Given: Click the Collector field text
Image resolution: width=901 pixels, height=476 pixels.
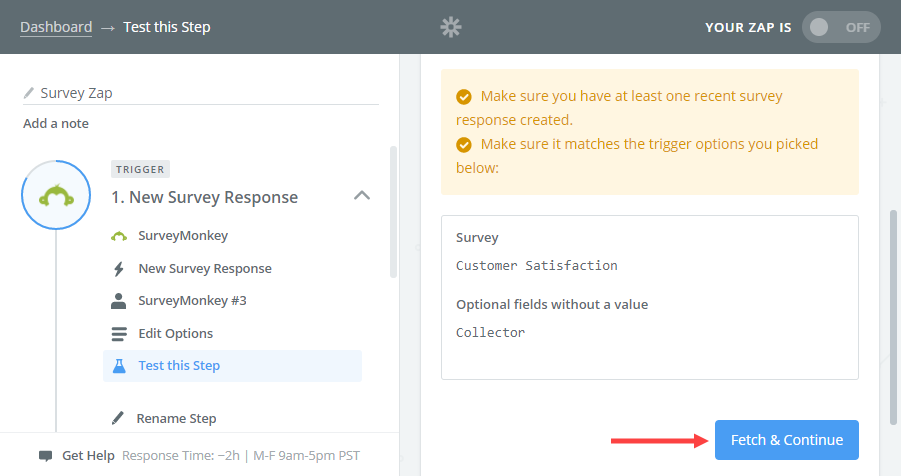Looking at the screenshot, I should pyautogui.click(x=490, y=333).
